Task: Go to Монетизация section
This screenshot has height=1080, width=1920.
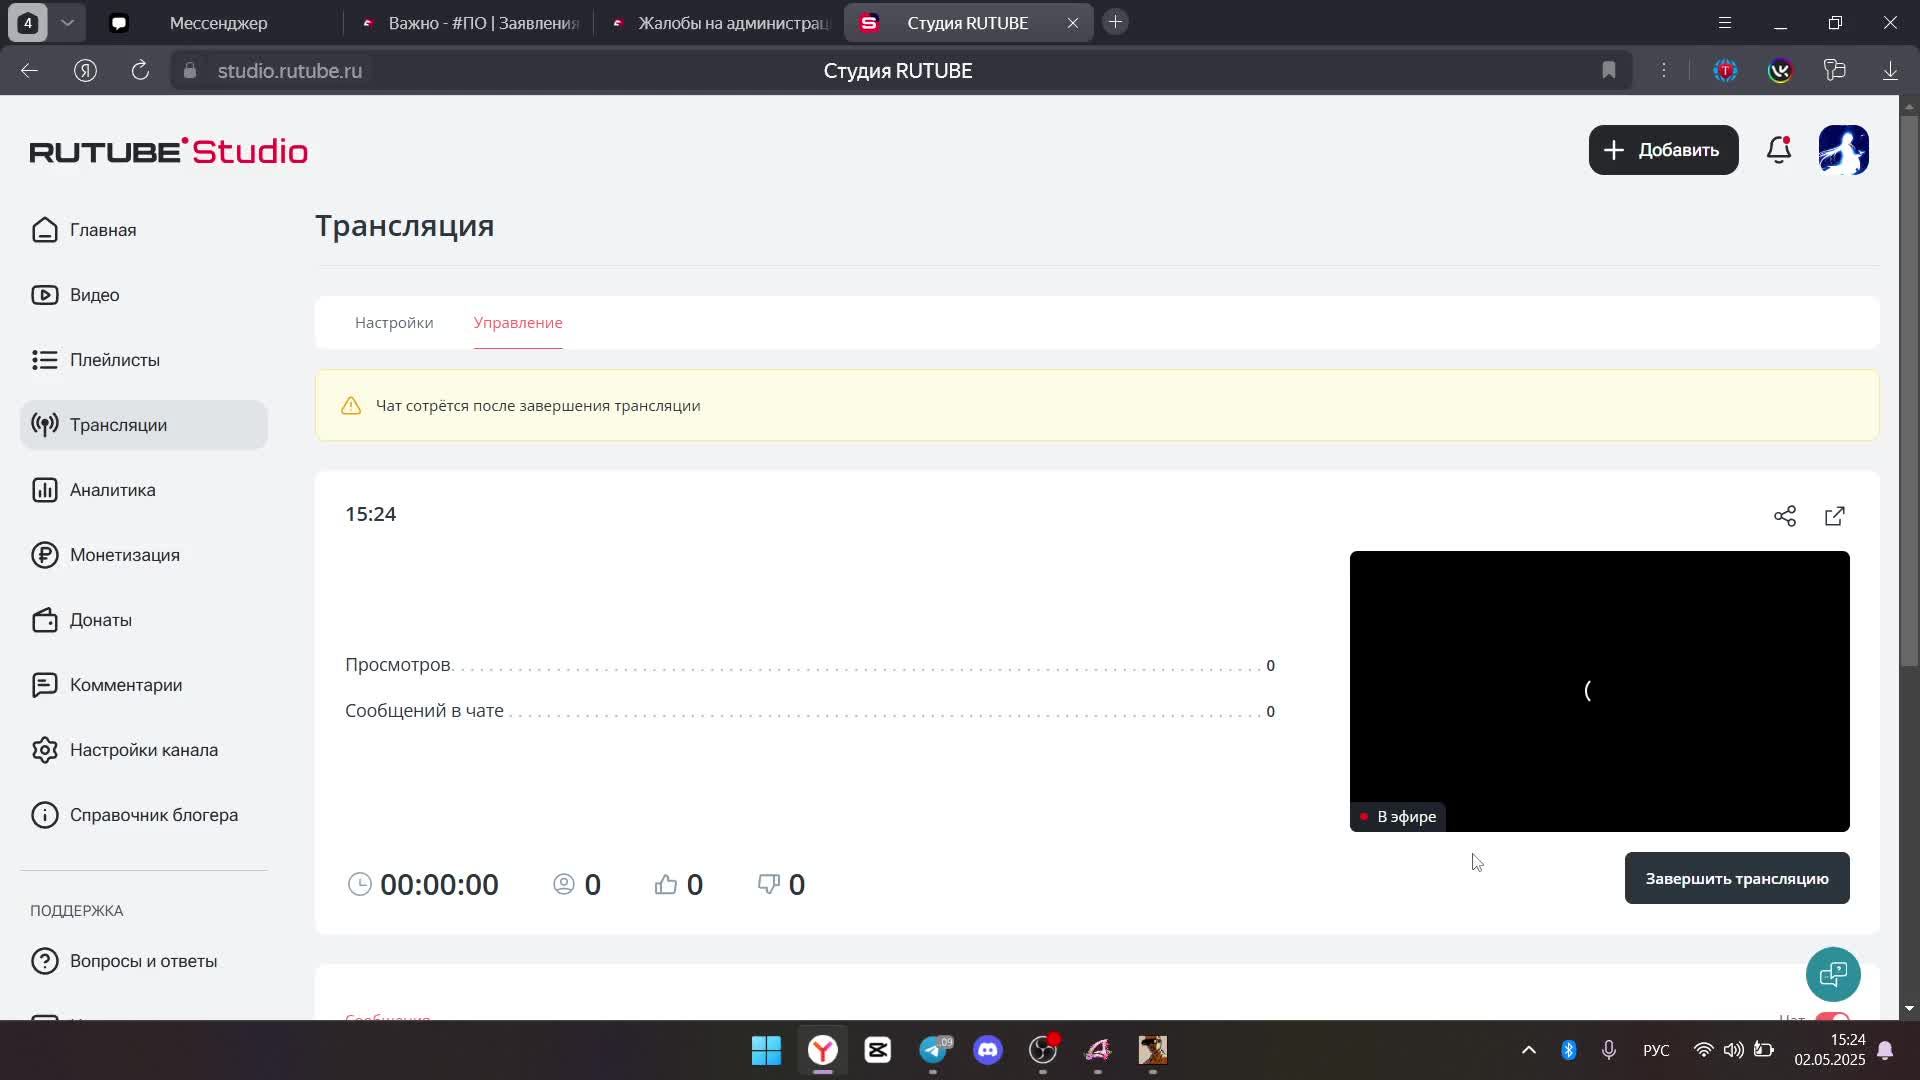Action: (x=124, y=555)
